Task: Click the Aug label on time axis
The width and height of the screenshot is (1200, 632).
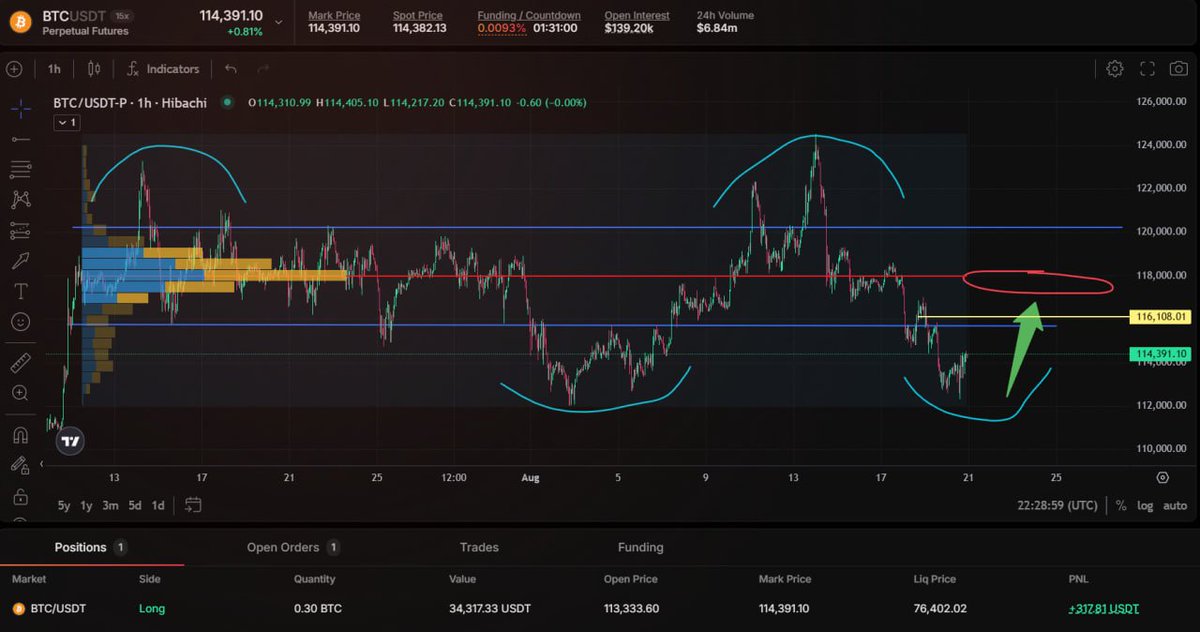Action: point(531,478)
